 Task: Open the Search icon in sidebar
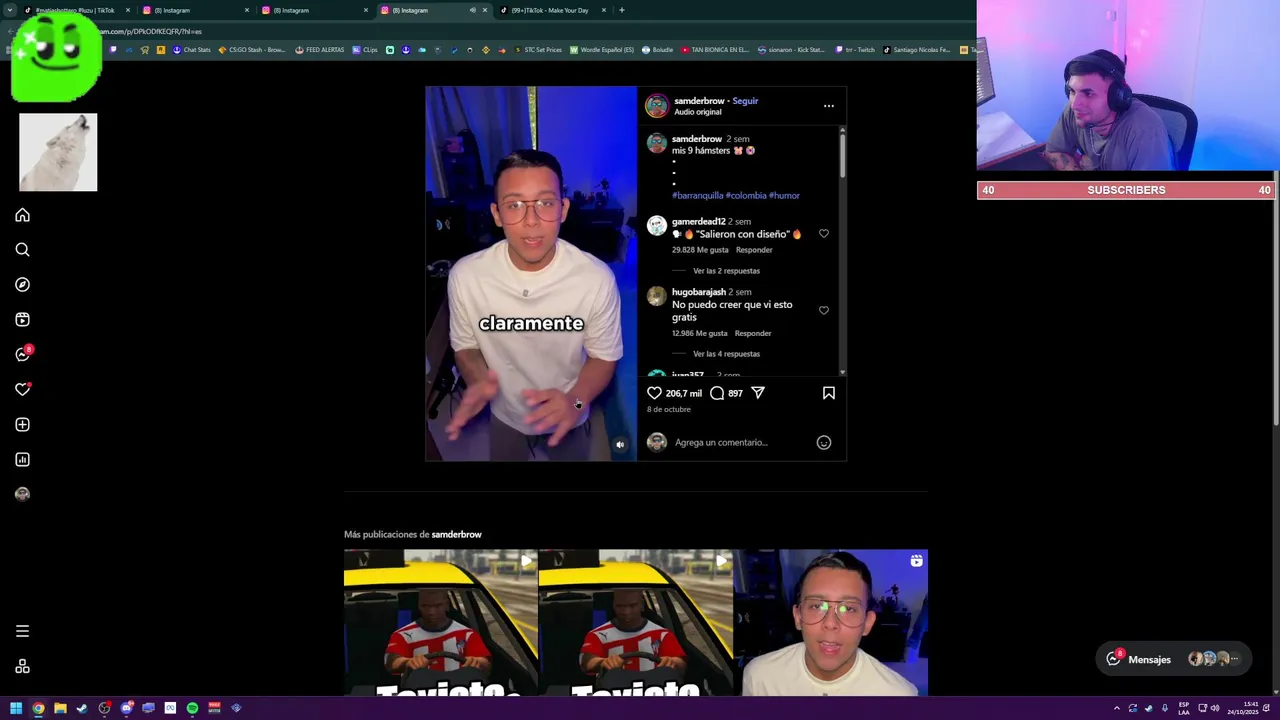[x=22, y=250]
